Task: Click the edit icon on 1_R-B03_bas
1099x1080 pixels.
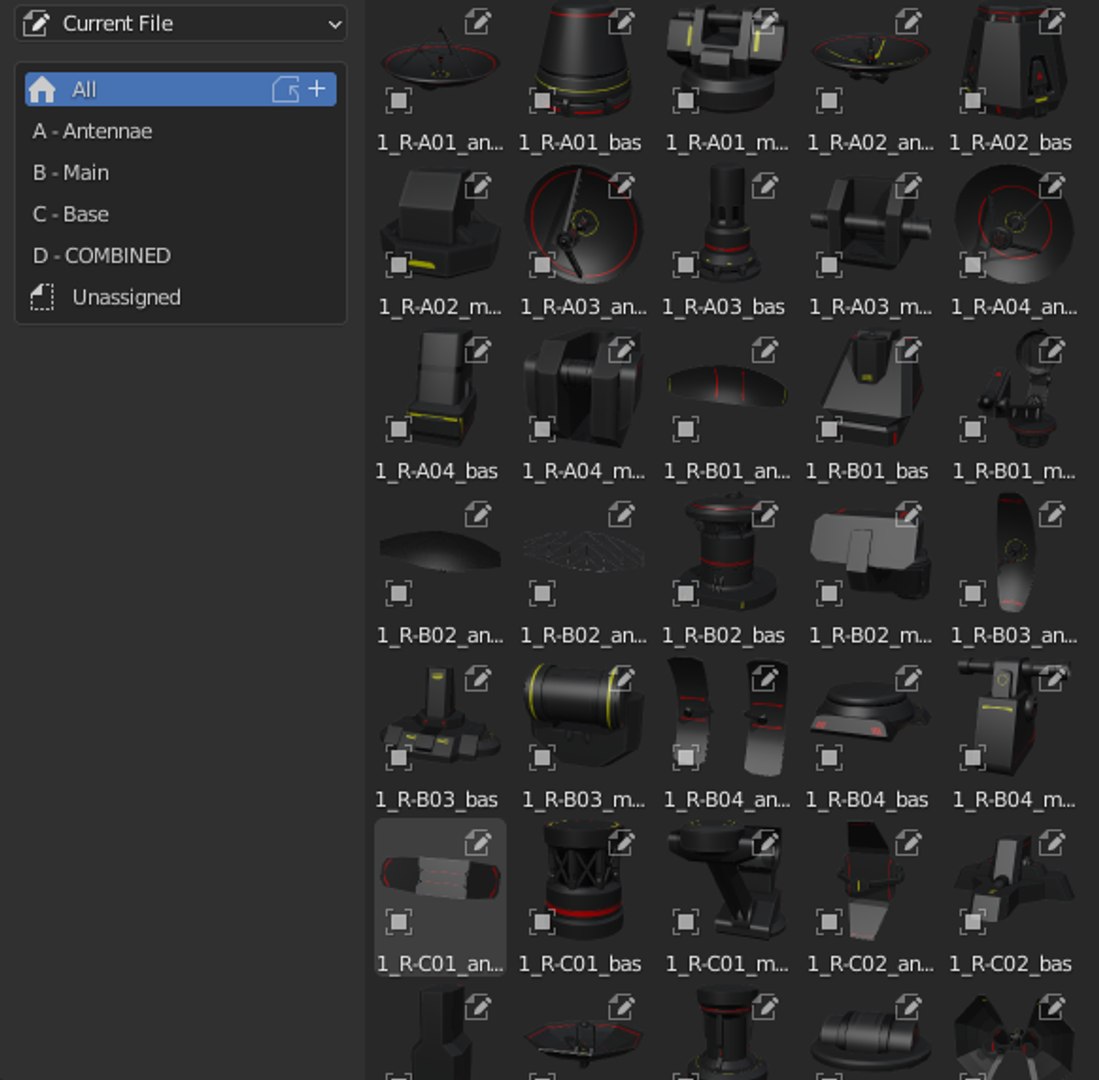Action: 477,678
